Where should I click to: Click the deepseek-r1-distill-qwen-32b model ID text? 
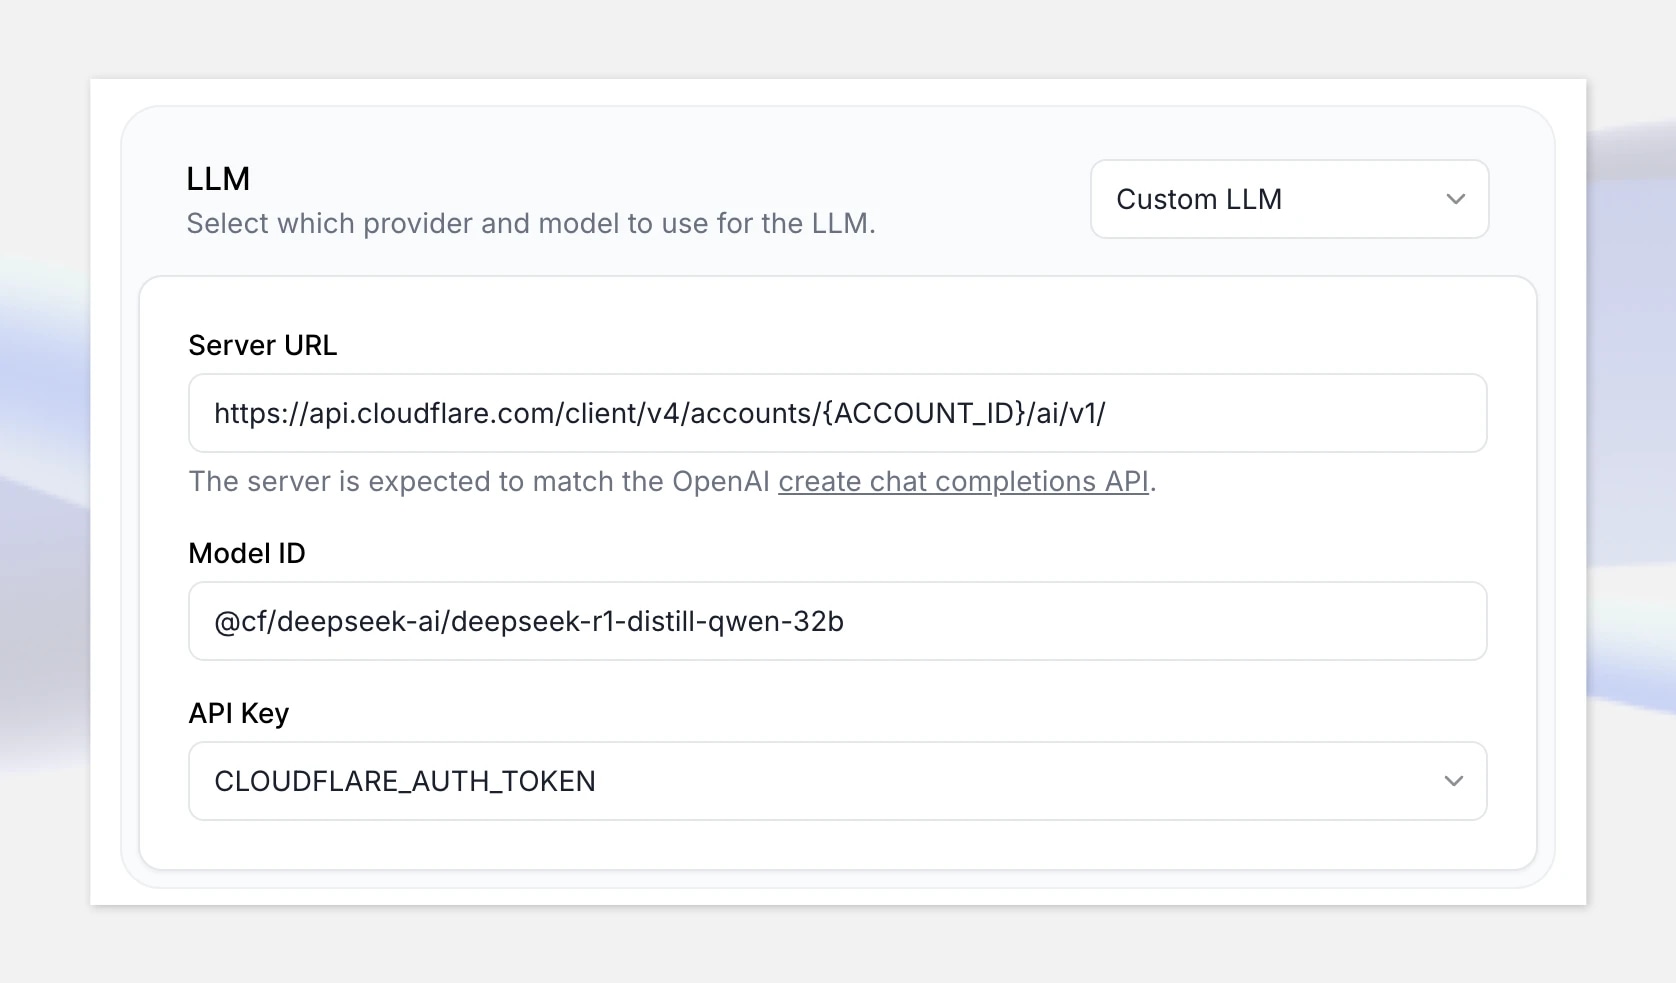tap(529, 622)
